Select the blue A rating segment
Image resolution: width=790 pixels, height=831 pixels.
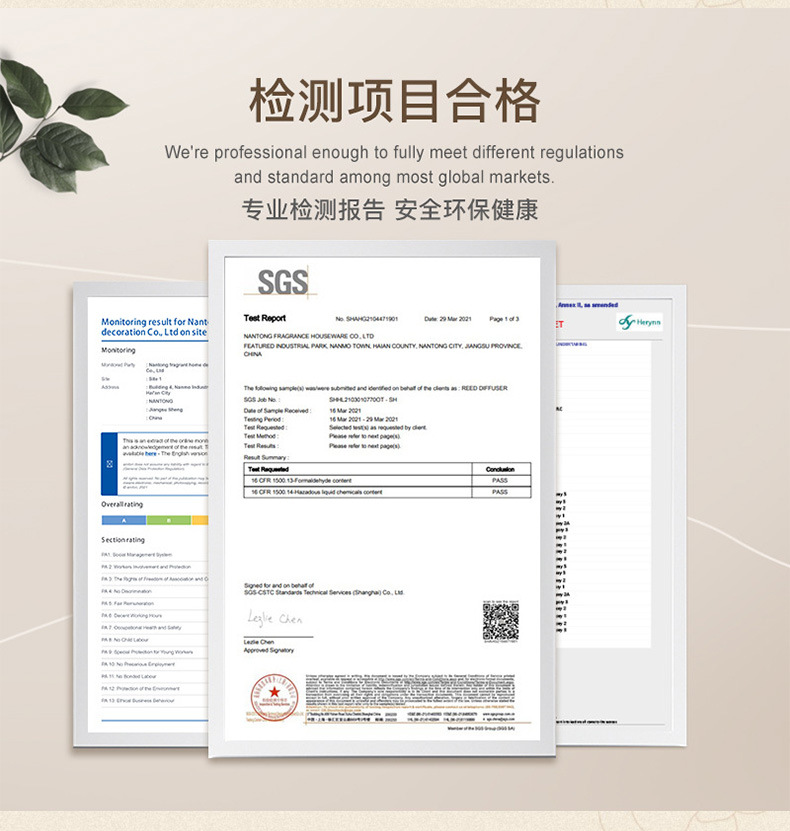[x=124, y=520]
